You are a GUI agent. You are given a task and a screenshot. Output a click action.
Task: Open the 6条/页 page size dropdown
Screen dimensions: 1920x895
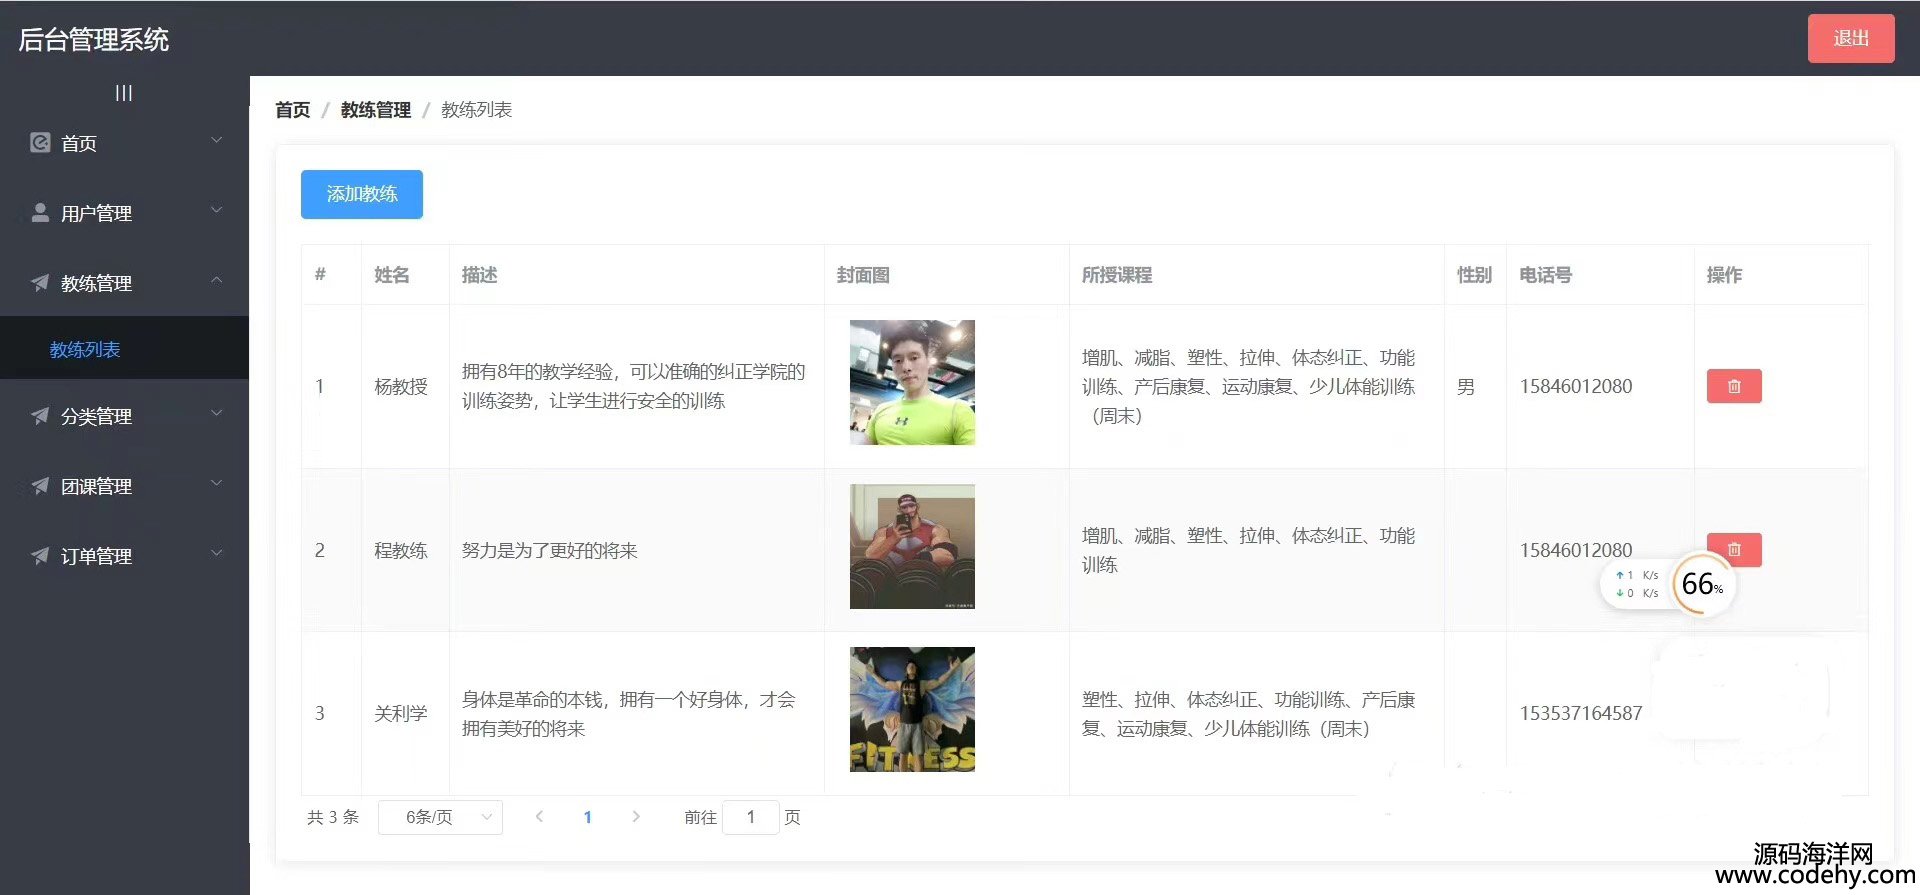[440, 817]
